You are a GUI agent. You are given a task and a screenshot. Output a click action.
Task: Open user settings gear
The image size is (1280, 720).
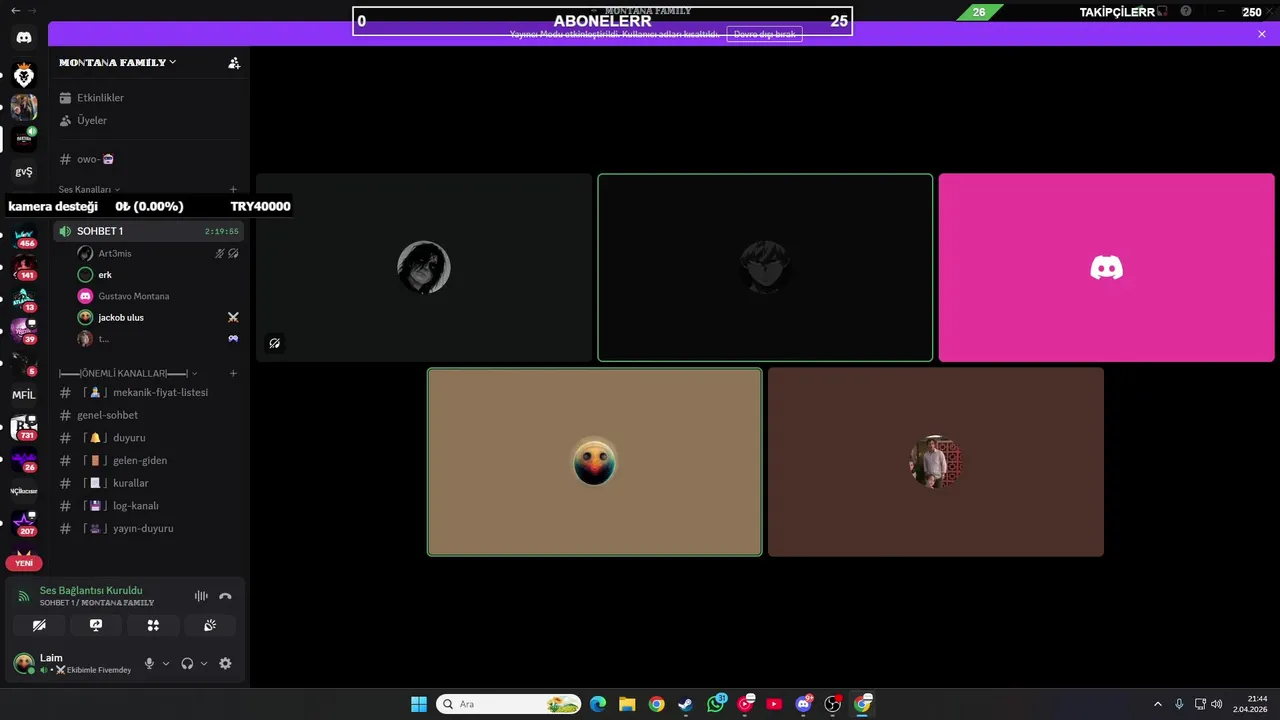[225, 663]
